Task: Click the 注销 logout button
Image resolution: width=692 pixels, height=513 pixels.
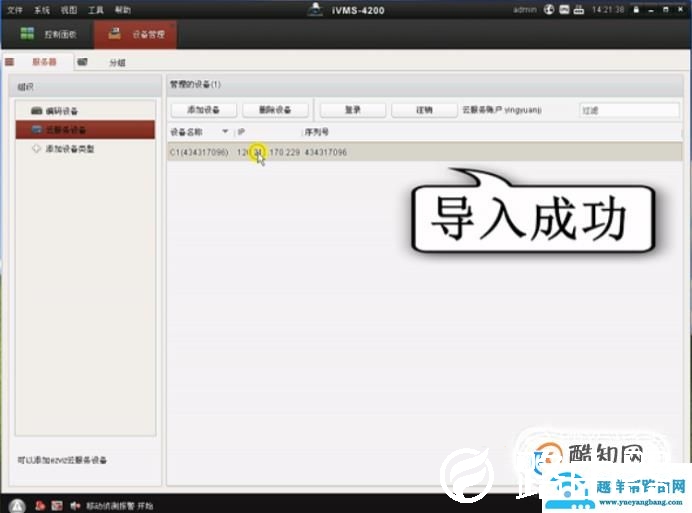Action: (424, 110)
